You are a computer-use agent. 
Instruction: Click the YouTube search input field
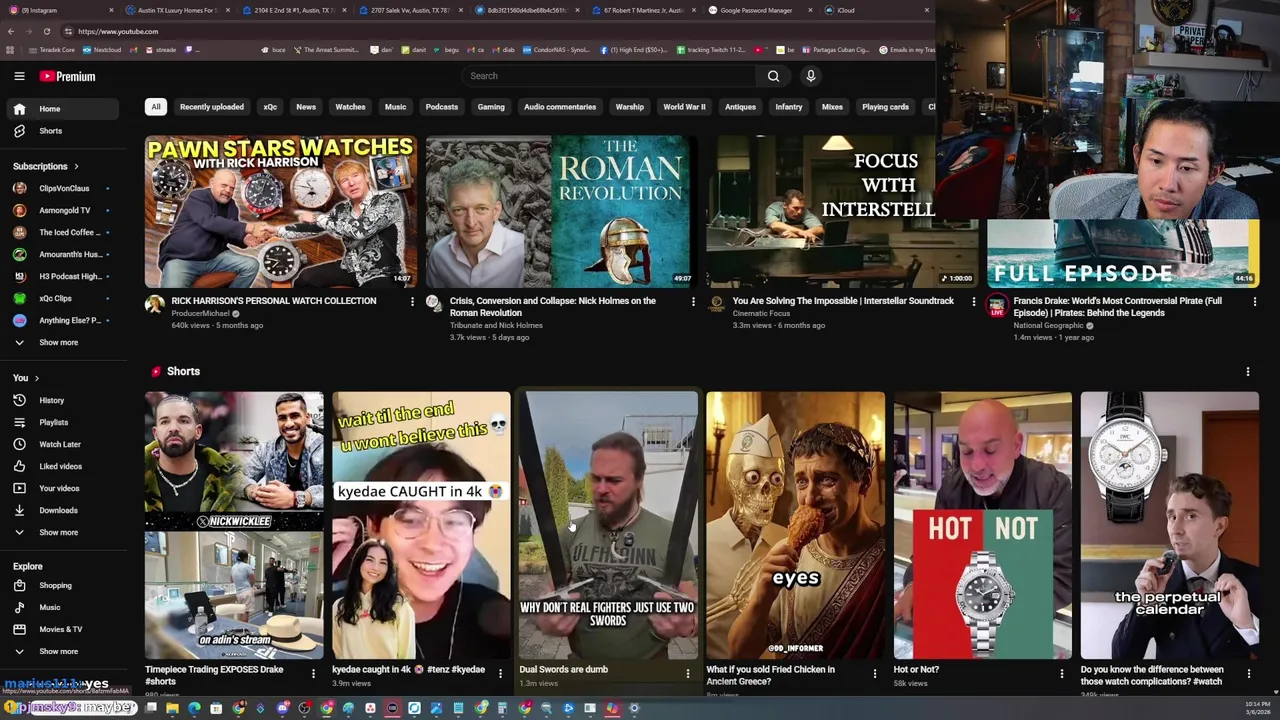click(610, 76)
